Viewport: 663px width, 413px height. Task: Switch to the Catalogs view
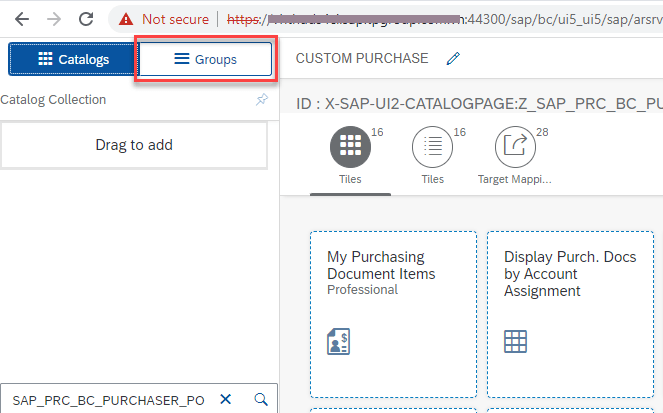(72, 59)
